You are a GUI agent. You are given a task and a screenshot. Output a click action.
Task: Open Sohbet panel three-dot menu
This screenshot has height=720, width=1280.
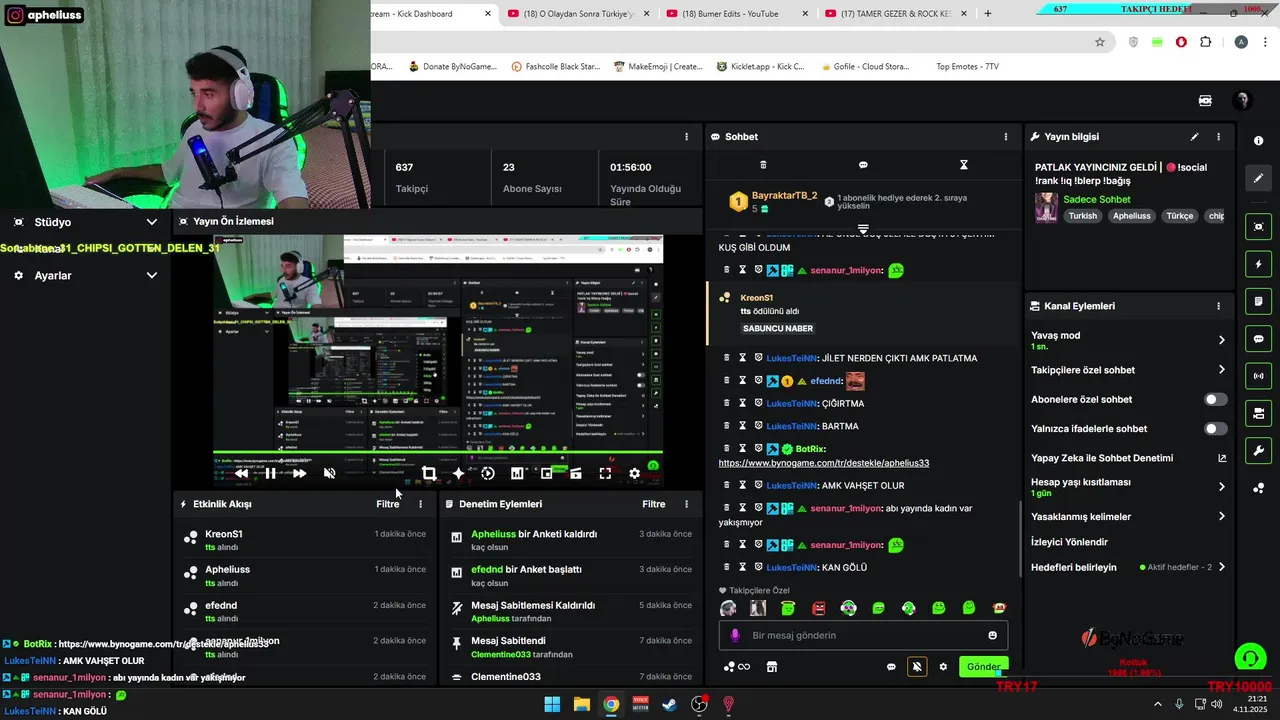pyautogui.click(x=1006, y=136)
